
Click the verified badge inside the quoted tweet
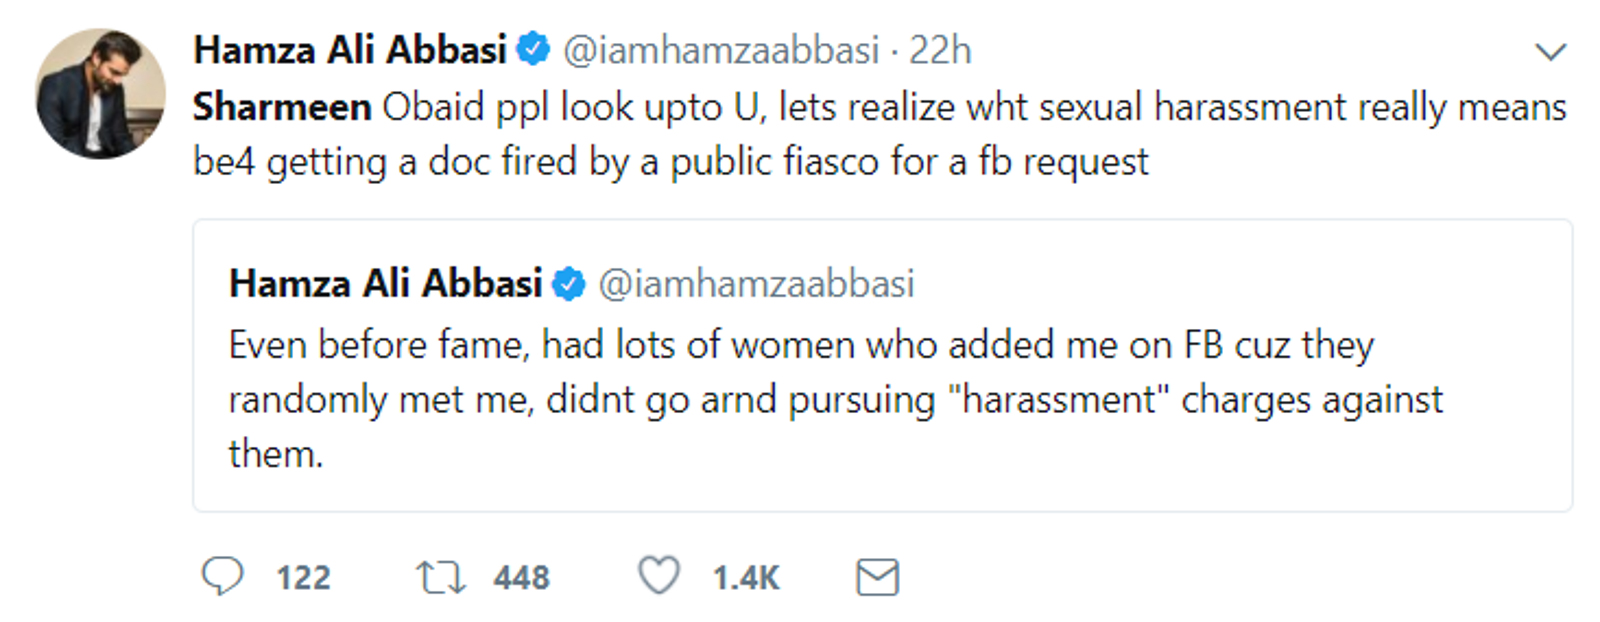point(569,284)
